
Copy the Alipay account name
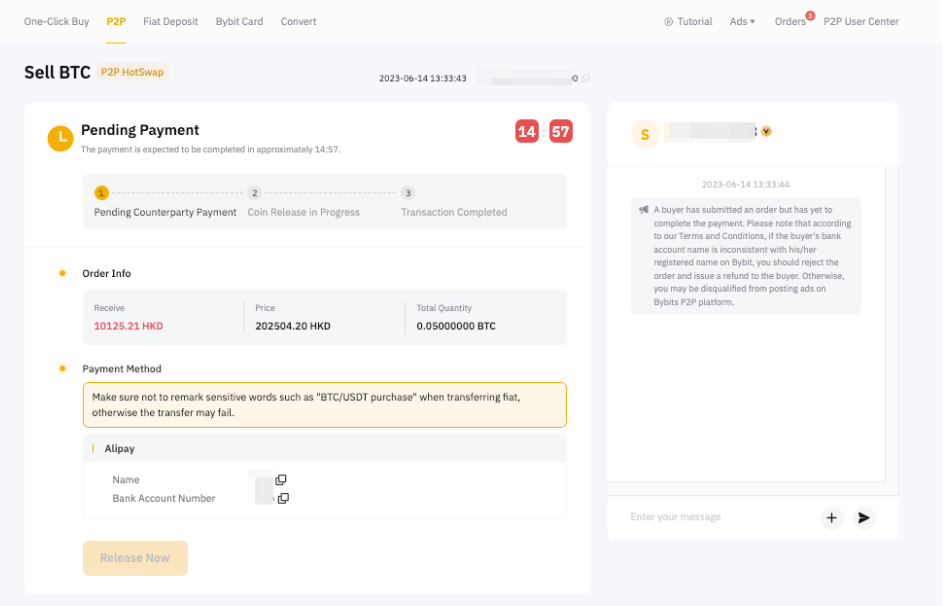(x=281, y=480)
